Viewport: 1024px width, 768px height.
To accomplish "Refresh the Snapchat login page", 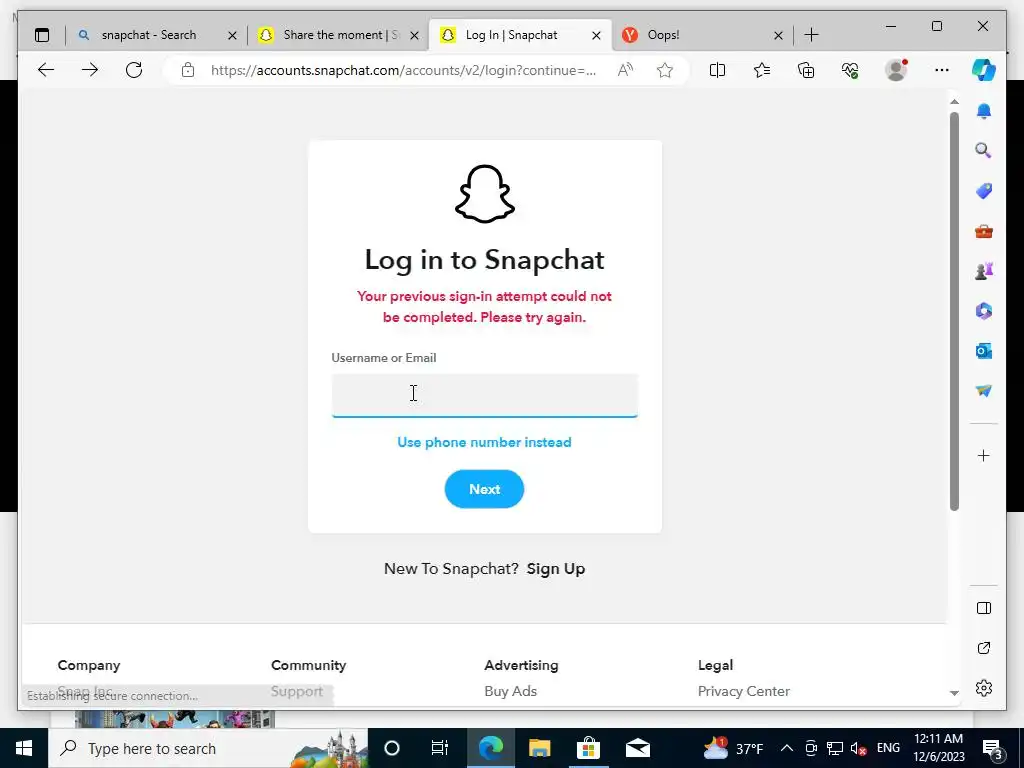I will pos(134,70).
